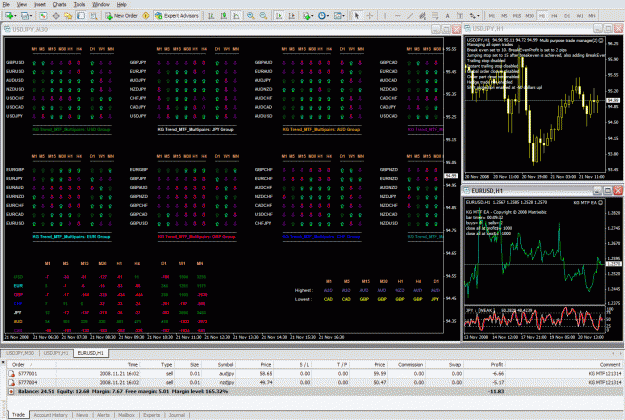Open the Account History terminal tab
The image size is (625, 420).
pyautogui.click(x=51, y=415)
